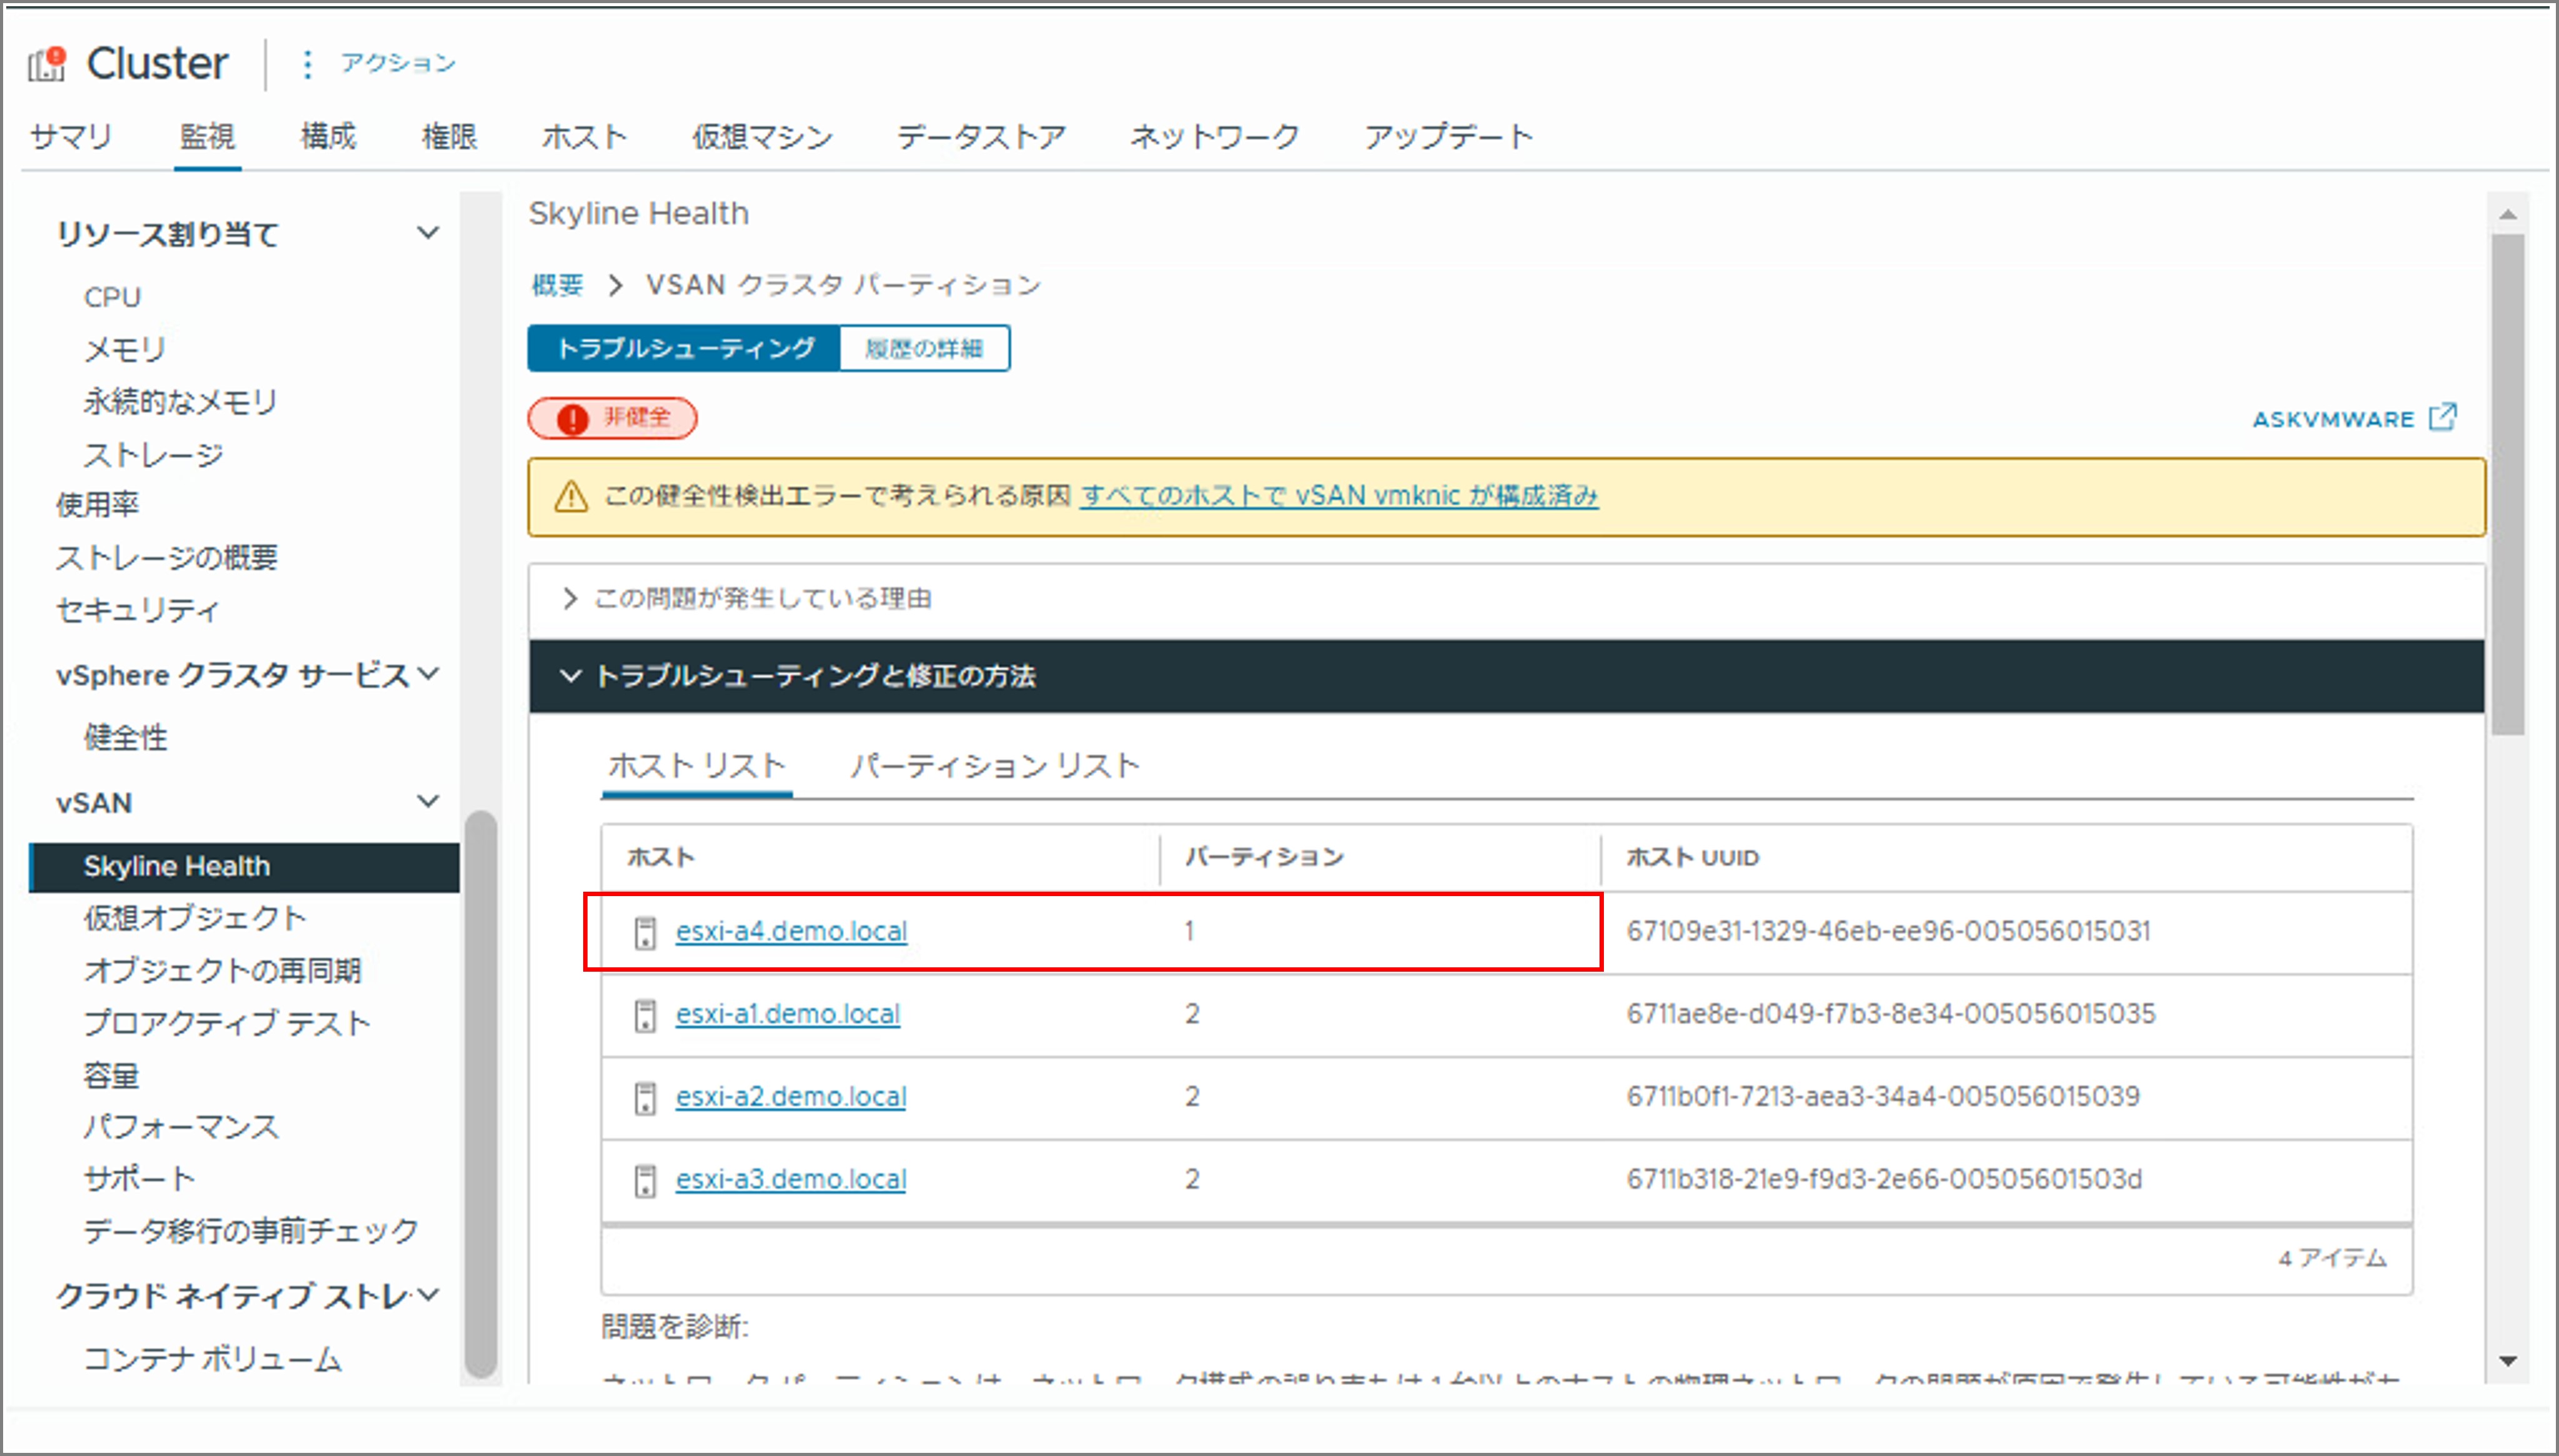Switch to トラブルシューティング toggle view
This screenshot has width=2559, height=1456.
tap(685, 348)
